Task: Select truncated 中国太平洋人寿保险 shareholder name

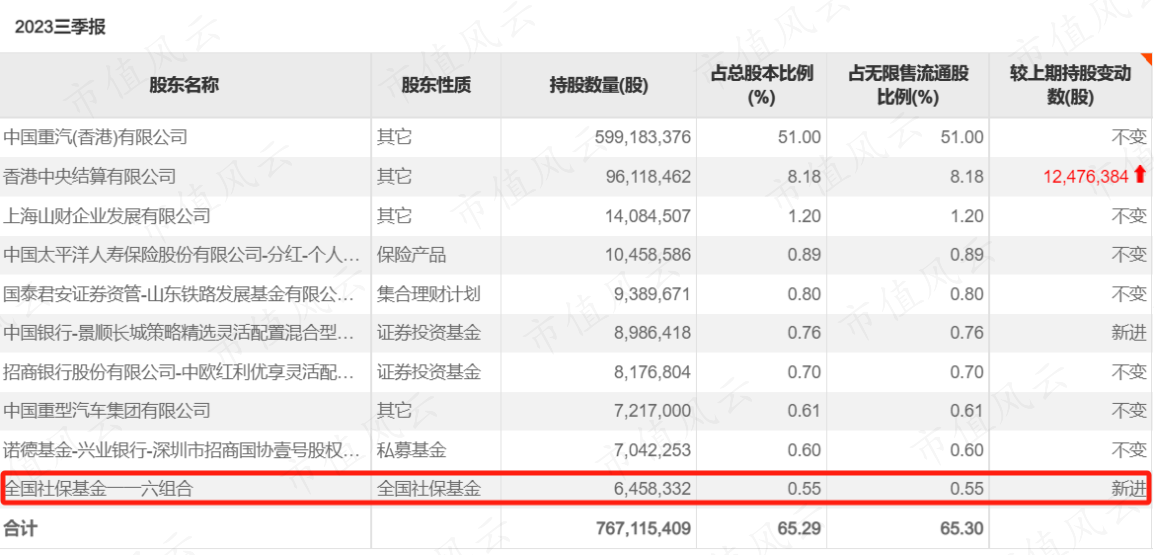Action: [x=182, y=255]
